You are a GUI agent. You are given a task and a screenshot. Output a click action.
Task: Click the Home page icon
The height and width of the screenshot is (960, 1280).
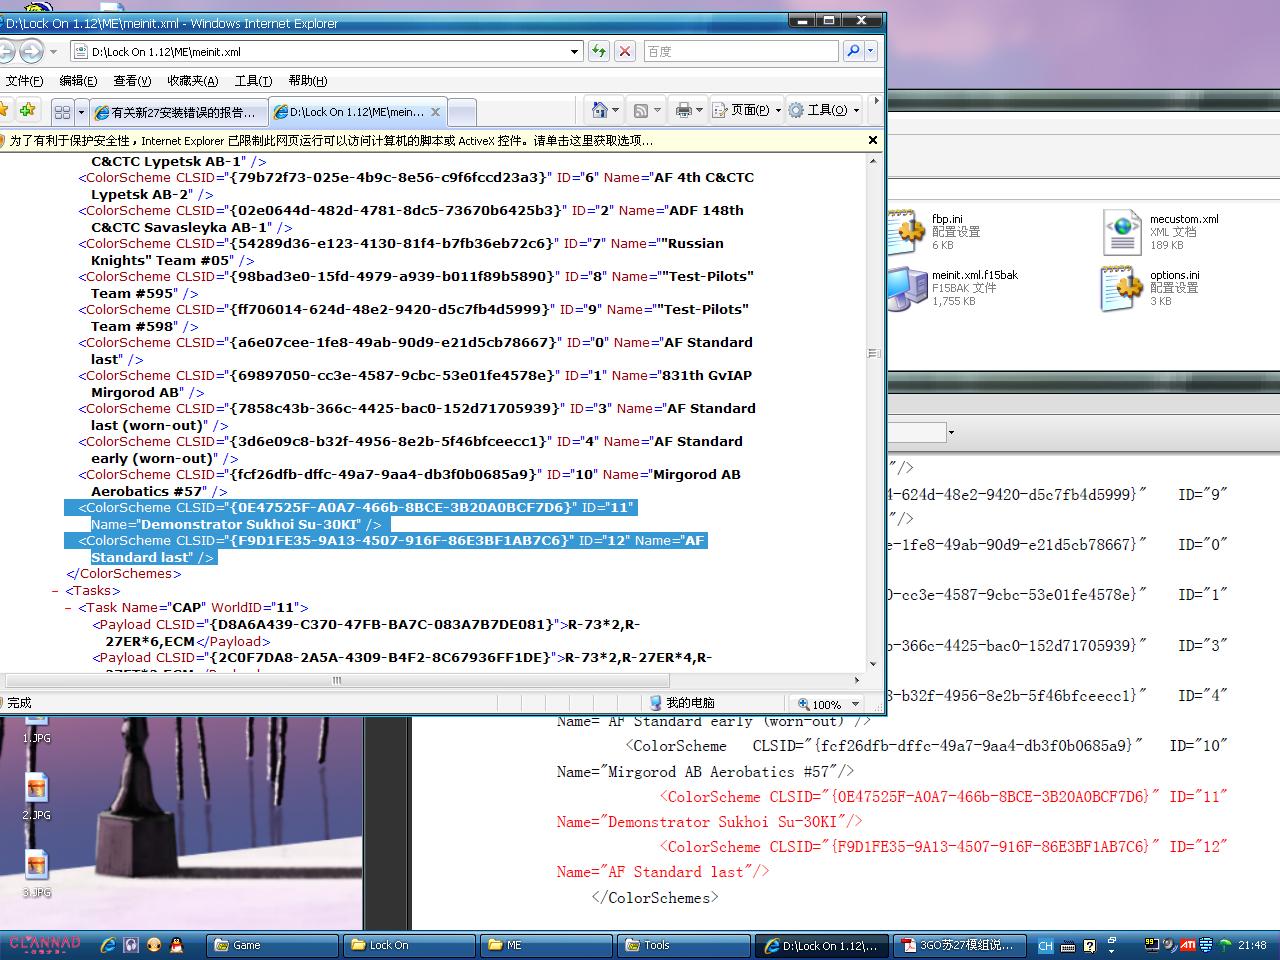599,110
